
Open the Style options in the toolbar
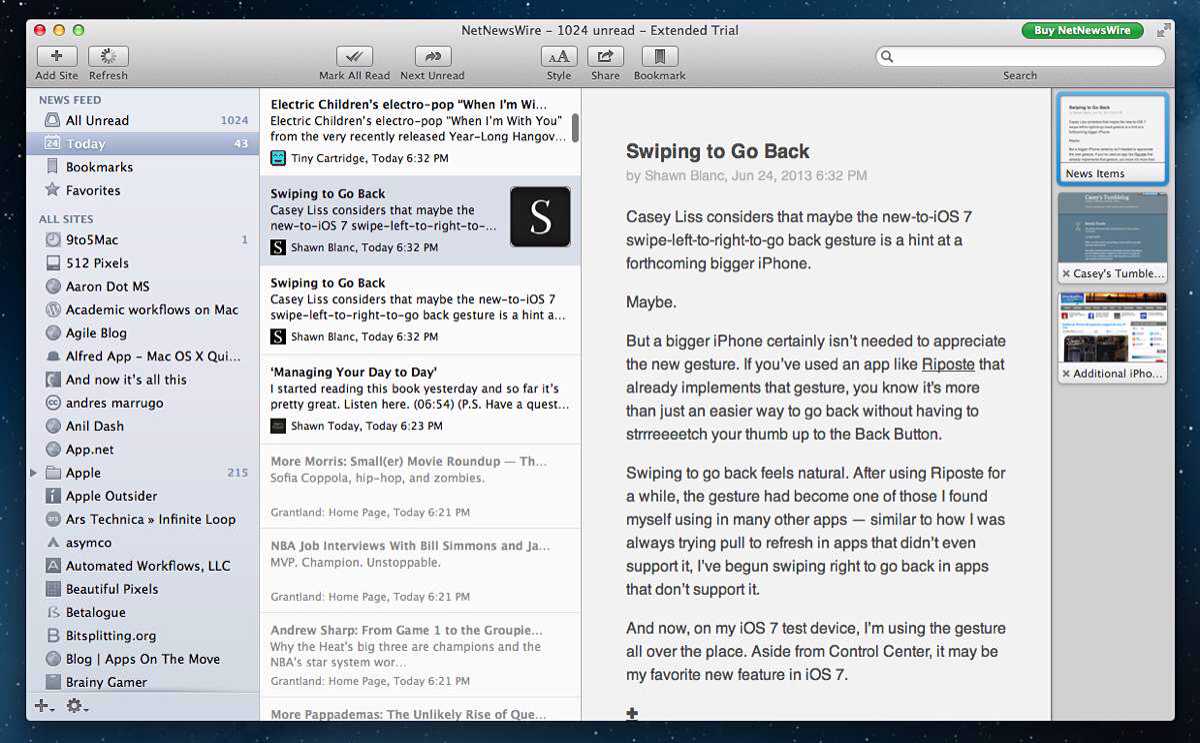tap(559, 56)
